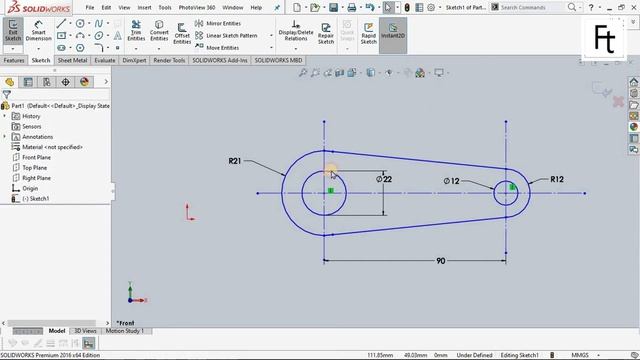Select the Sketch Fillet tool

(x=99, y=48)
